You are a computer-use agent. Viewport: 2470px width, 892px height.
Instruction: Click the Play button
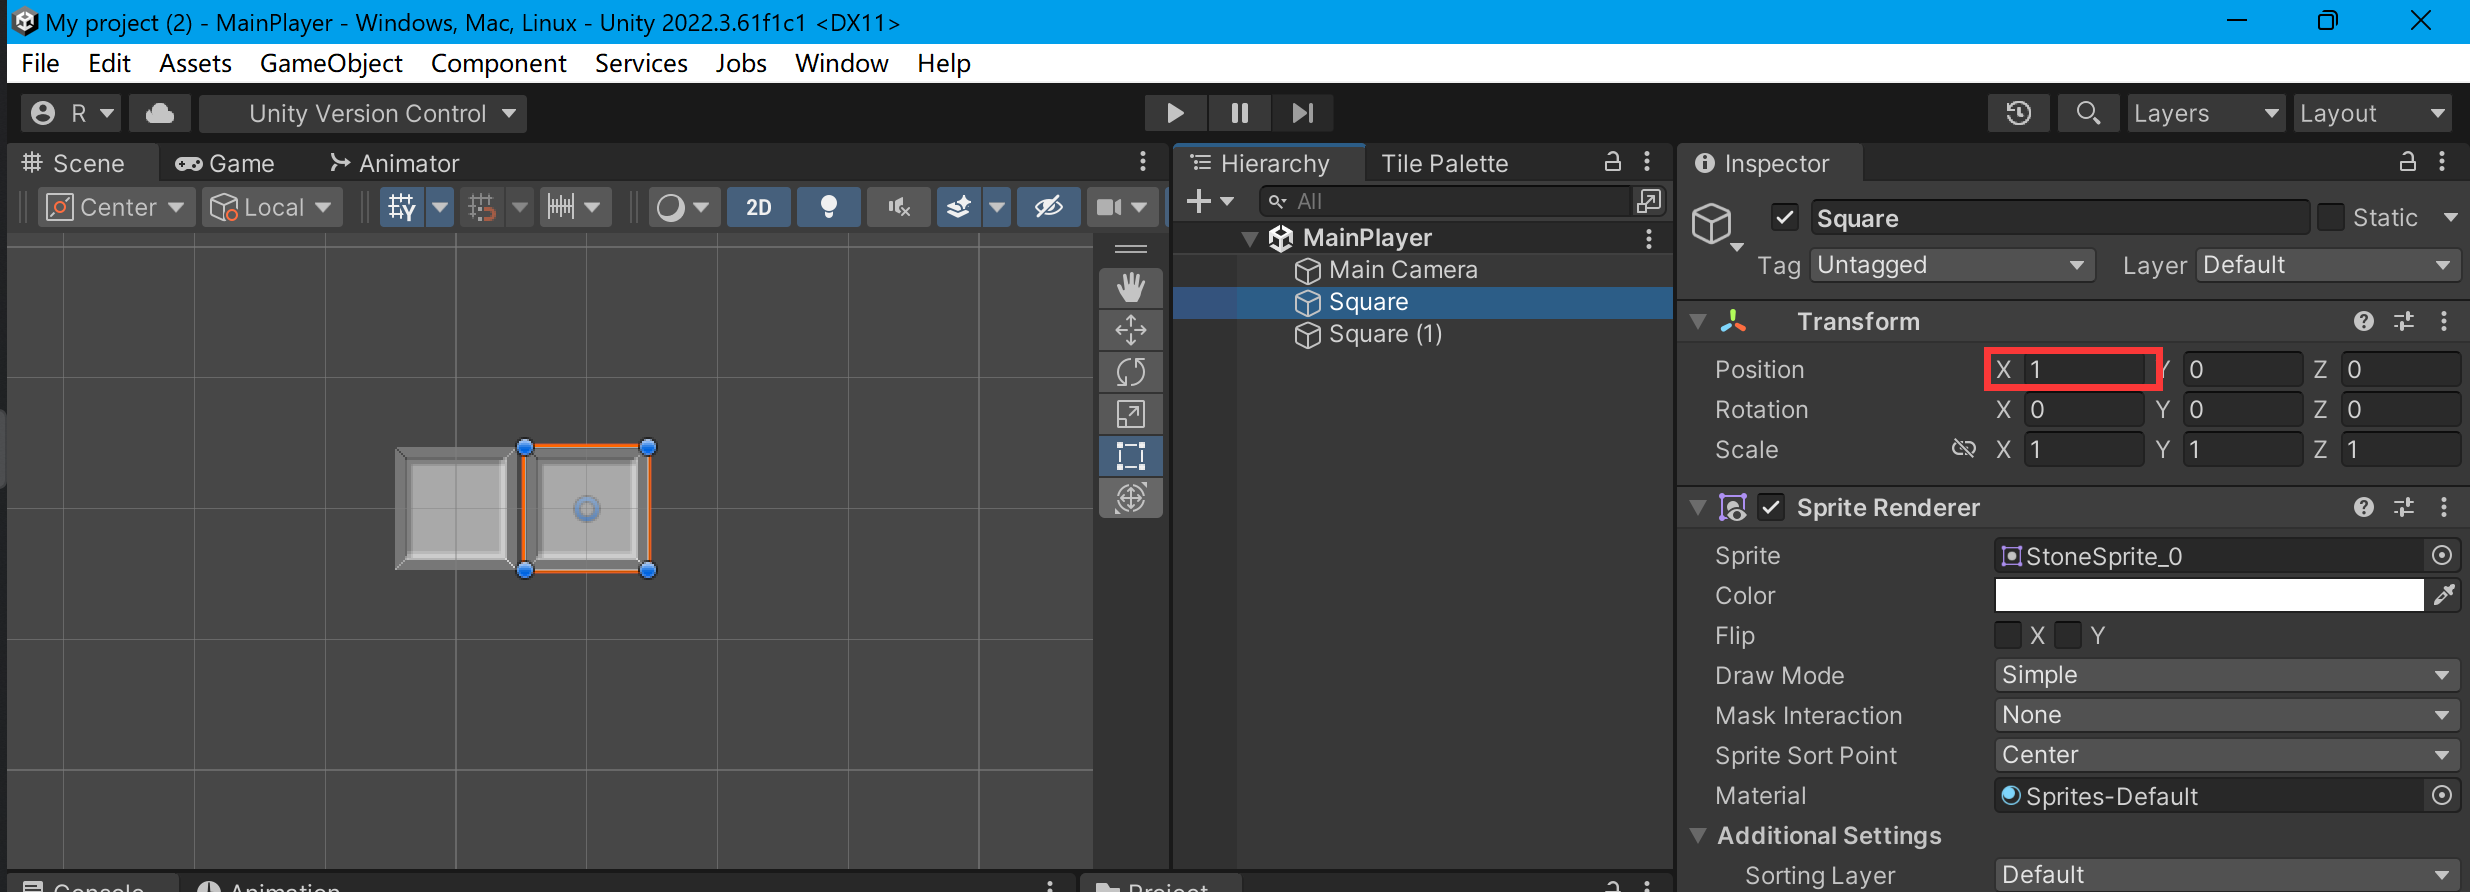coord(1176,113)
